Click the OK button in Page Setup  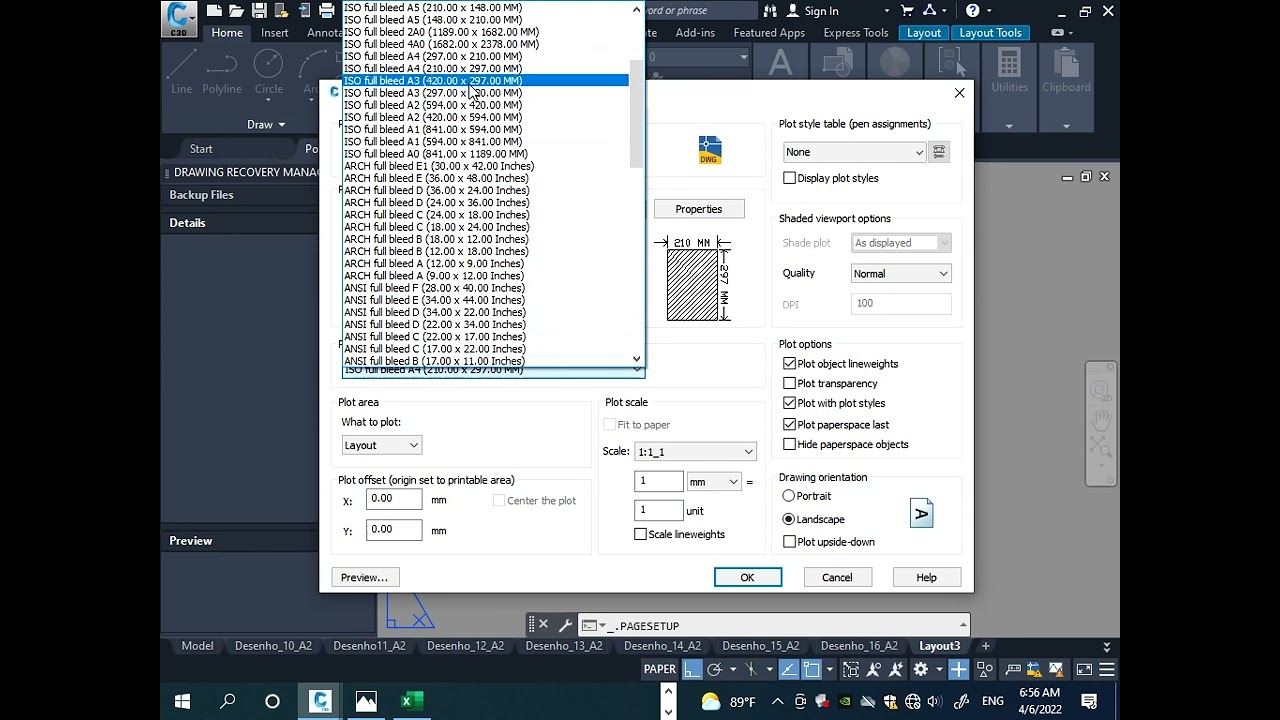748,578
